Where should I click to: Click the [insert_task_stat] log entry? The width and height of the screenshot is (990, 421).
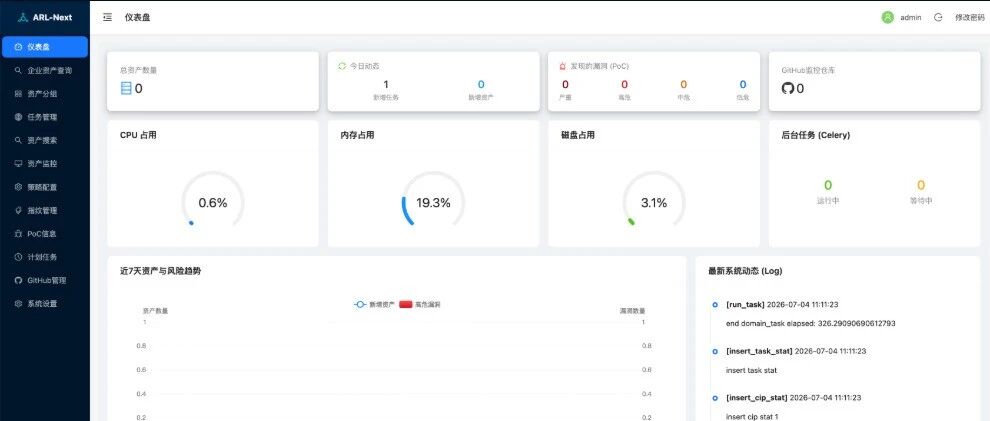click(x=796, y=351)
